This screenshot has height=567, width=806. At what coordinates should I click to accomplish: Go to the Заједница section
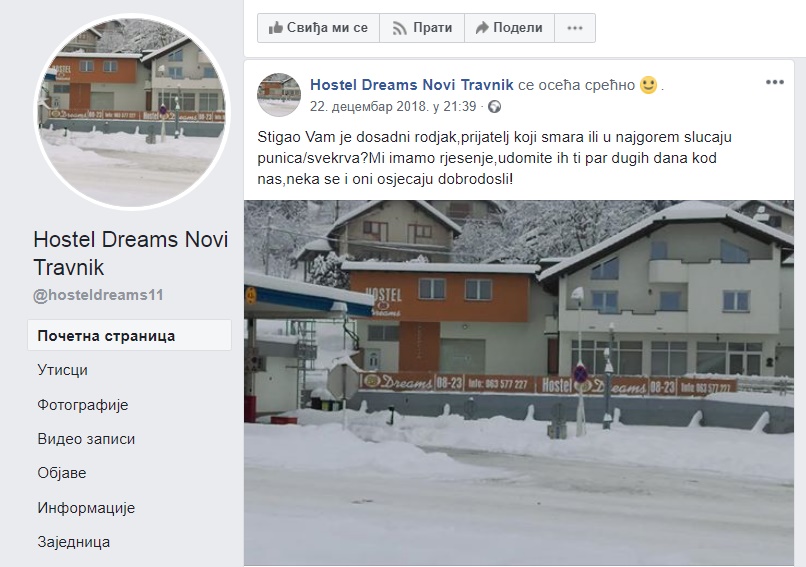(74, 542)
